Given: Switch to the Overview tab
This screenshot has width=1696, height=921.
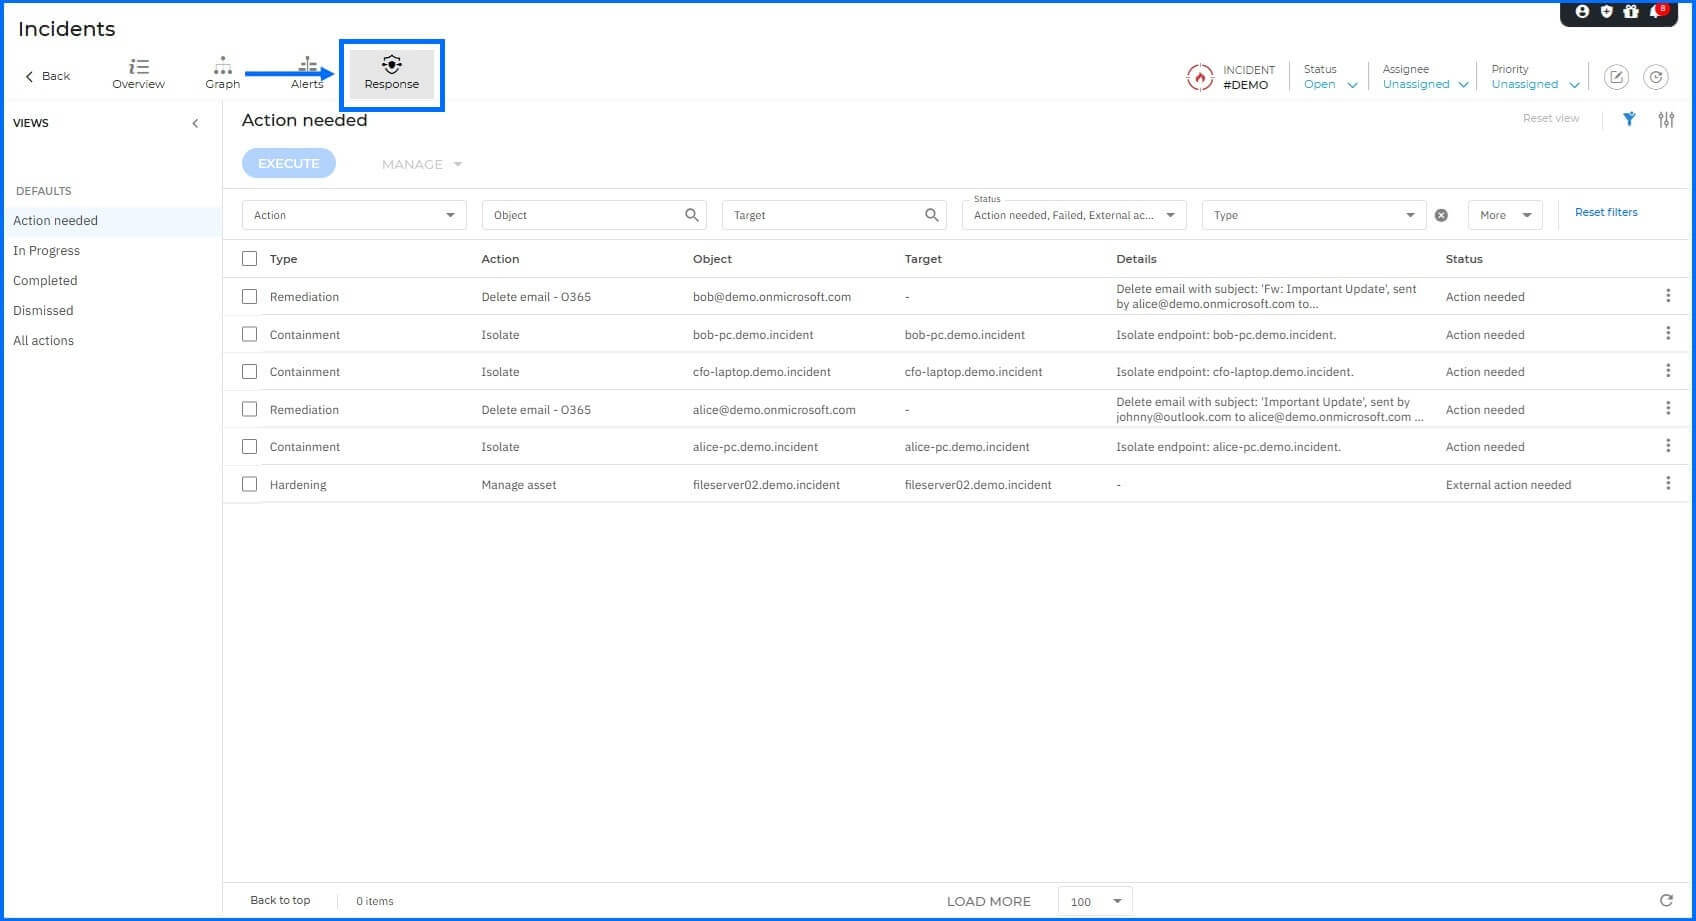Looking at the screenshot, I should 138,74.
